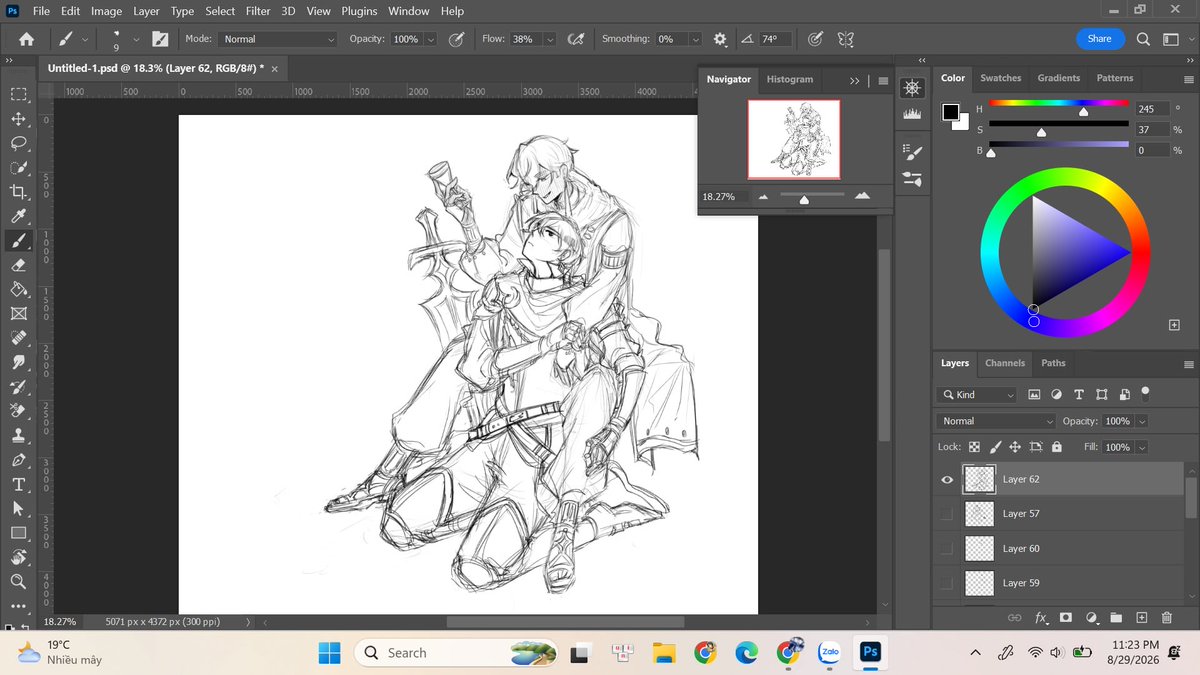Open the Patterns tab

coord(1115,78)
